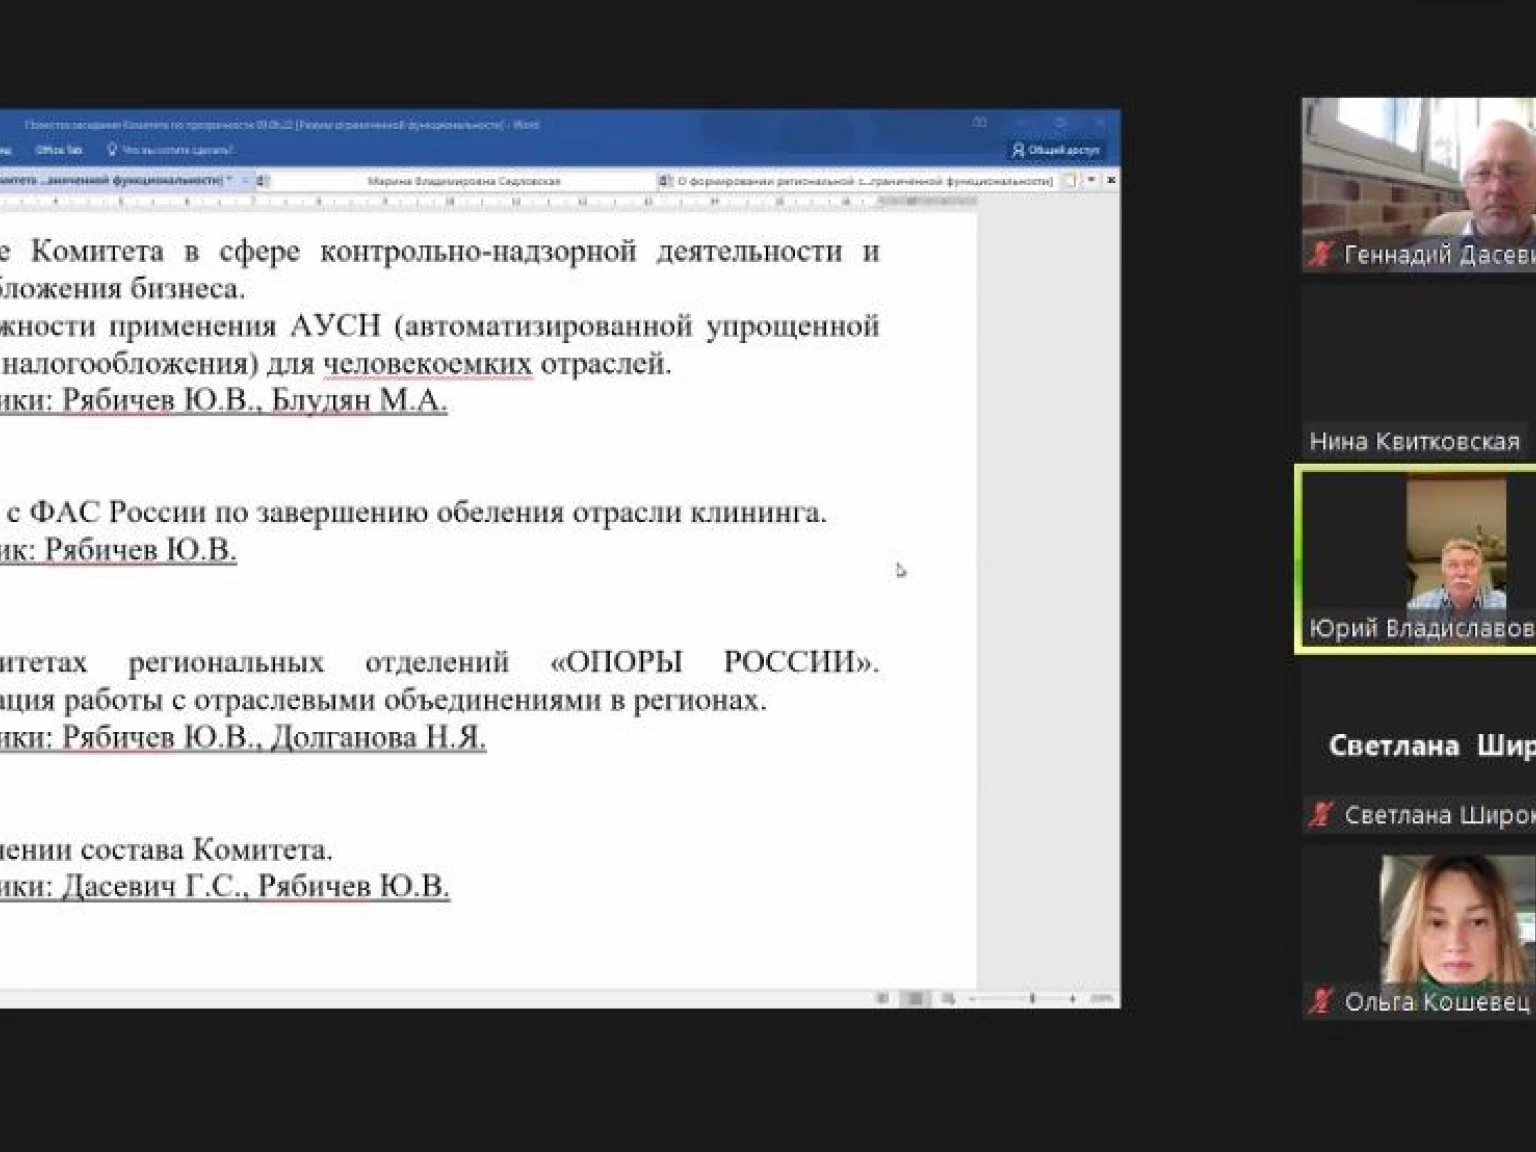Click the zoom percentage value in the status bar
Screen dimensions: 1536x1152
[x=1101, y=998]
